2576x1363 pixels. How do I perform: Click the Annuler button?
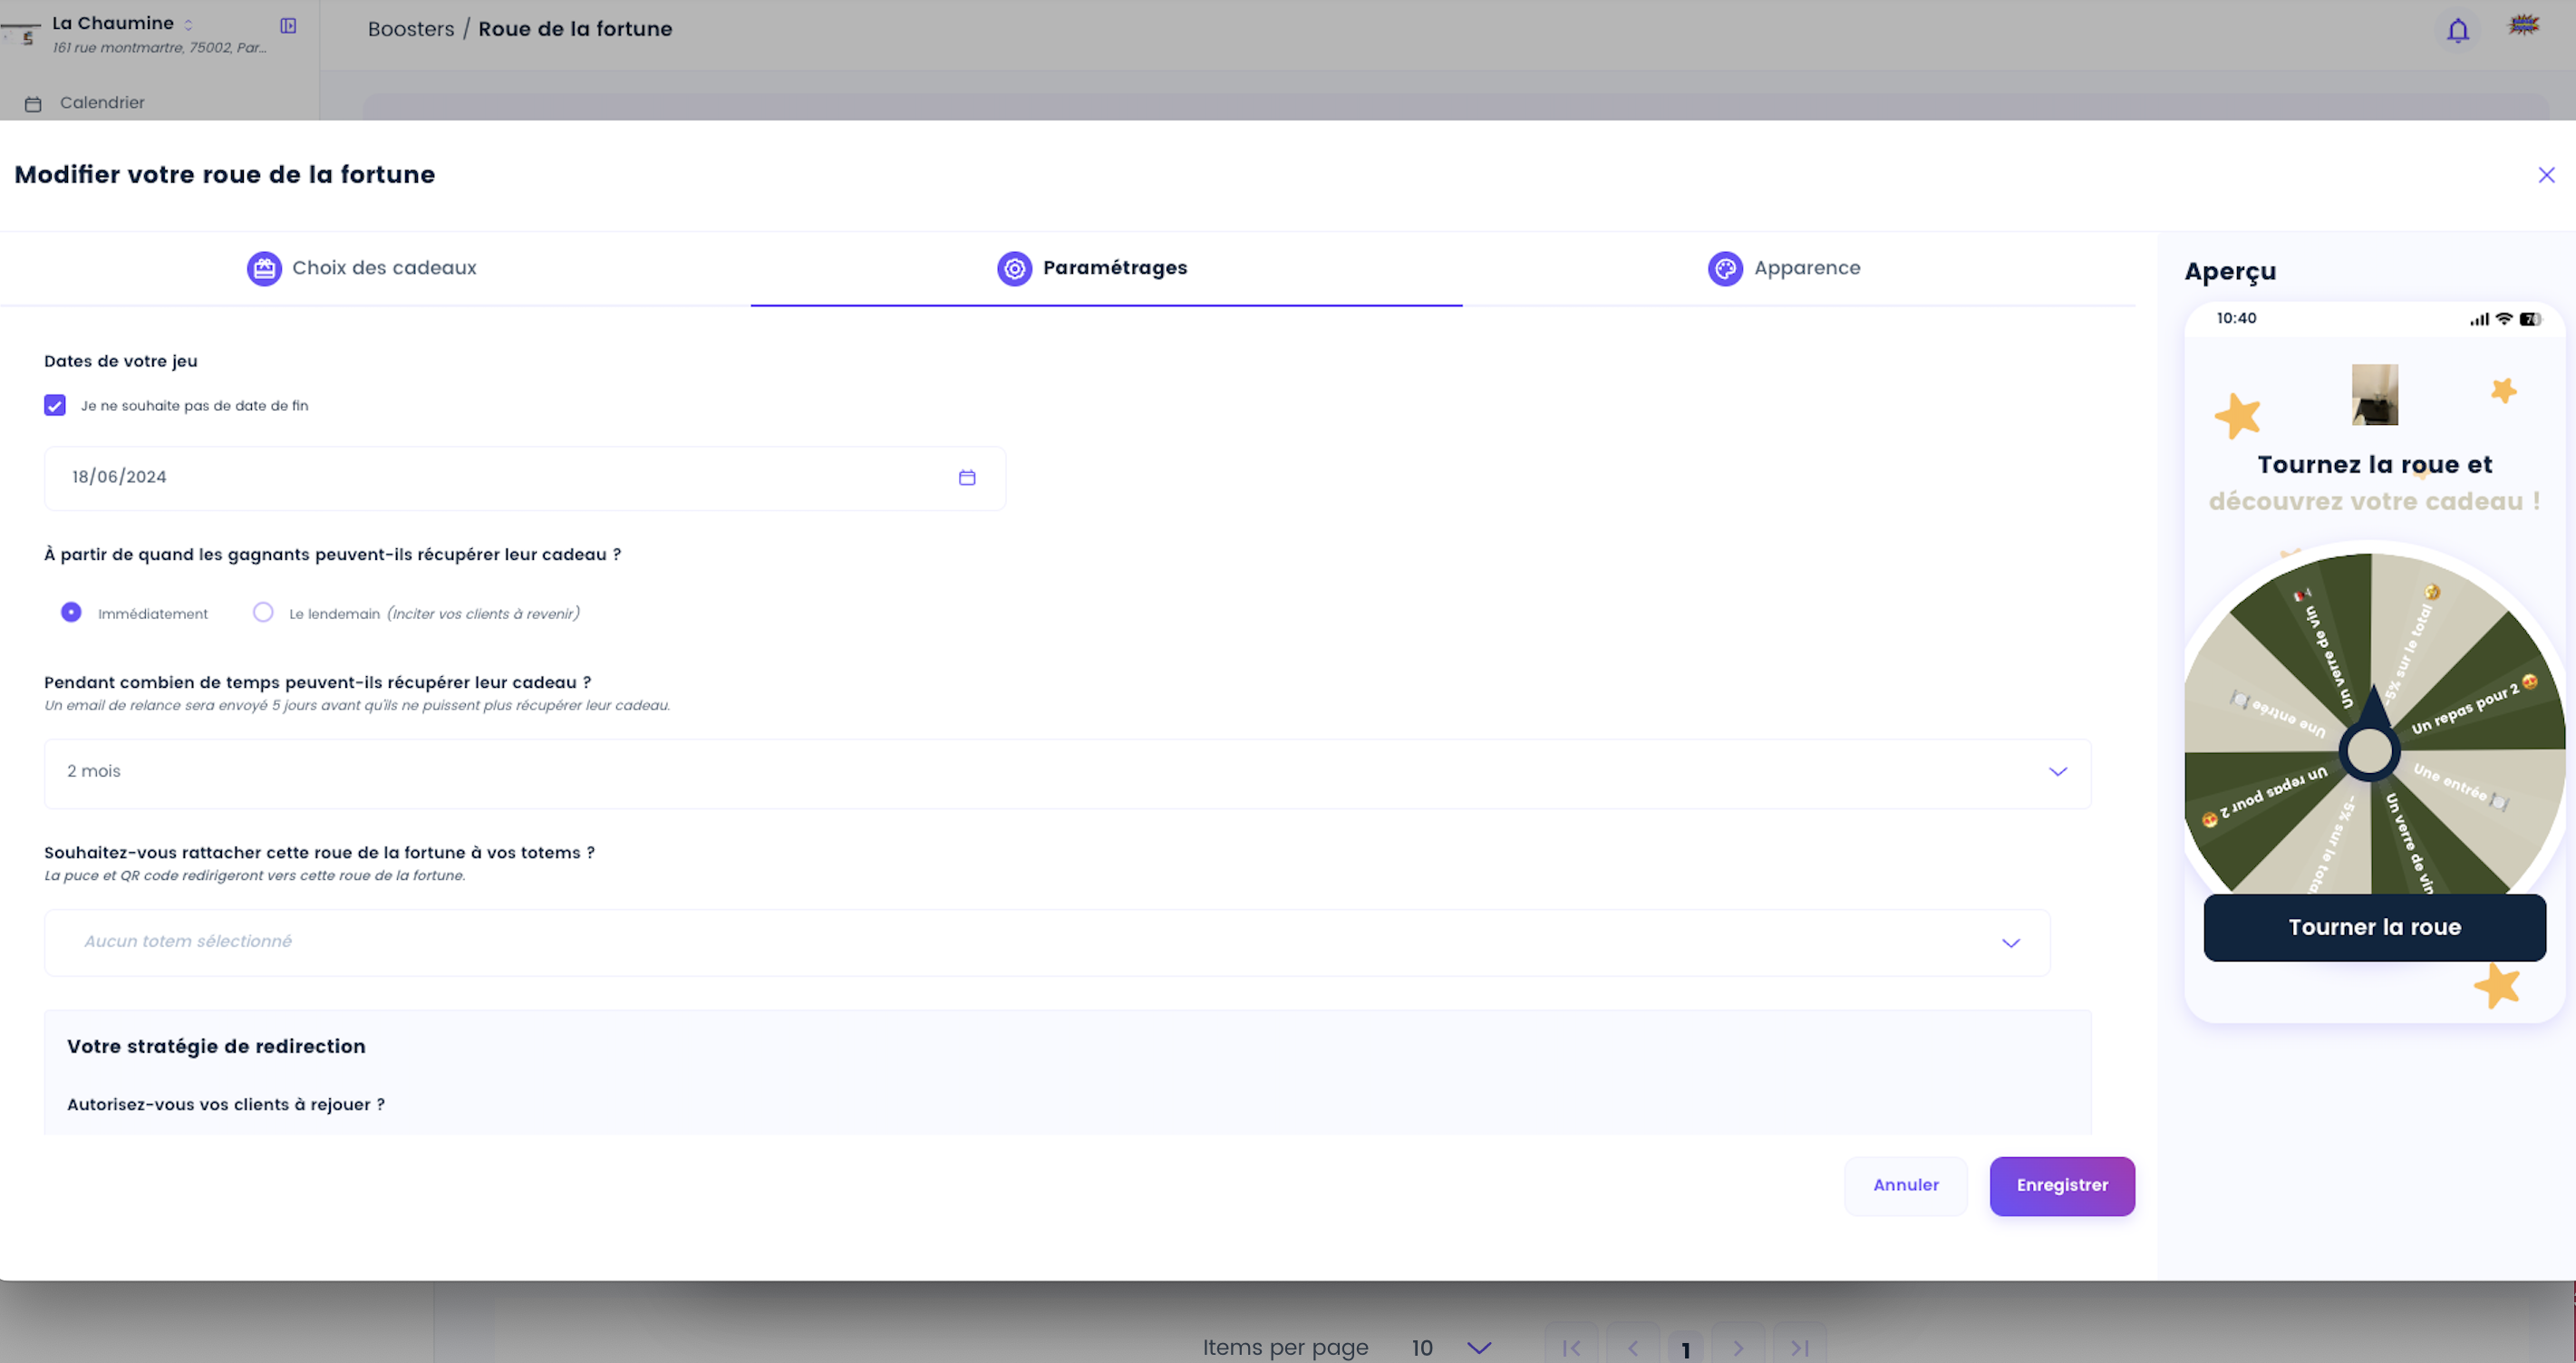[x=1905, y=1186]
